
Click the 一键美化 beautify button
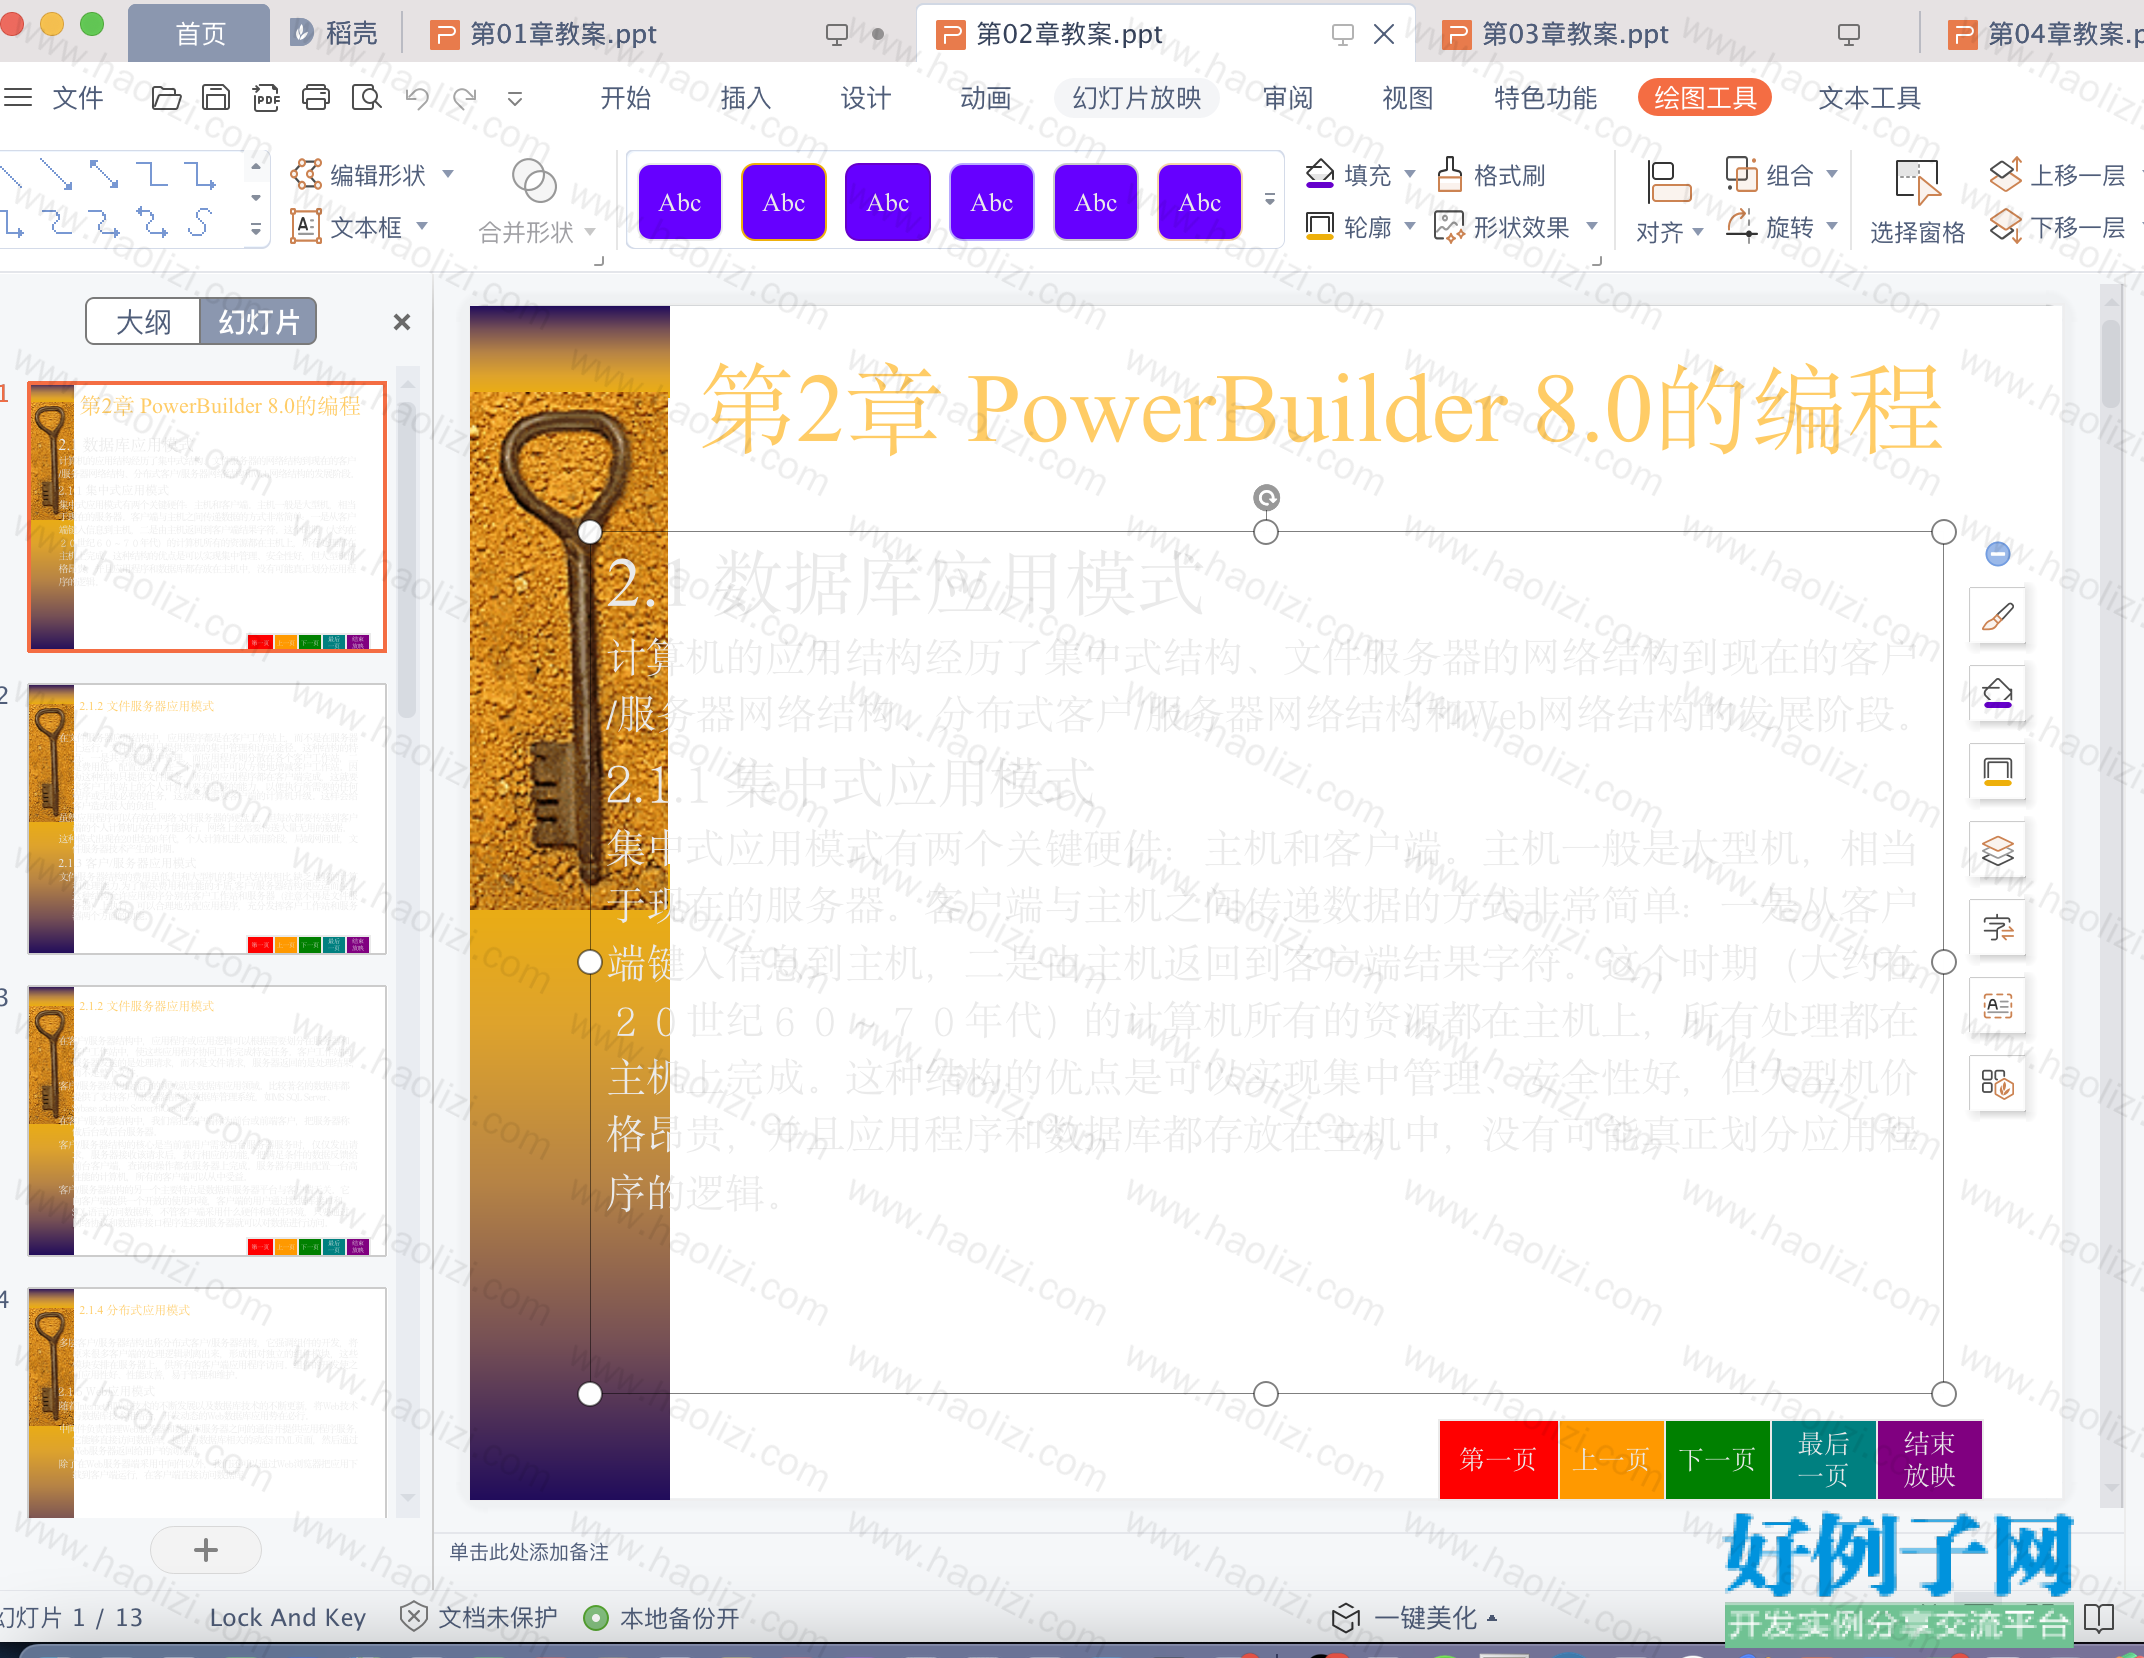(x=1414, y=1618)
